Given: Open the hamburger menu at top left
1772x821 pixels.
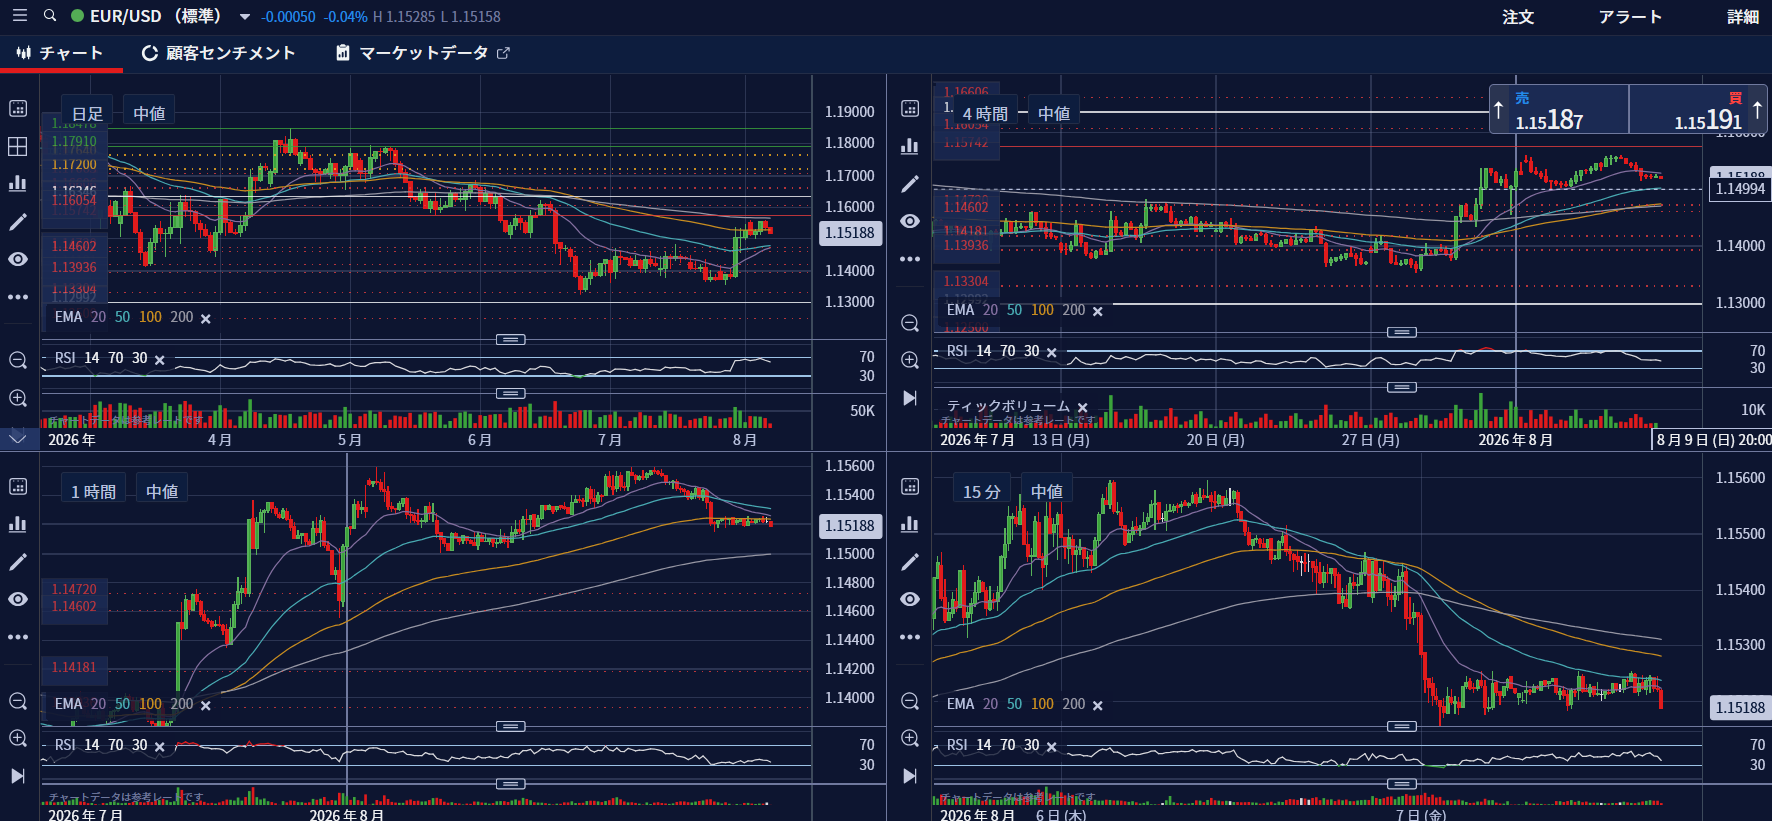Looking at the screenshot, I should click(19, 16).
